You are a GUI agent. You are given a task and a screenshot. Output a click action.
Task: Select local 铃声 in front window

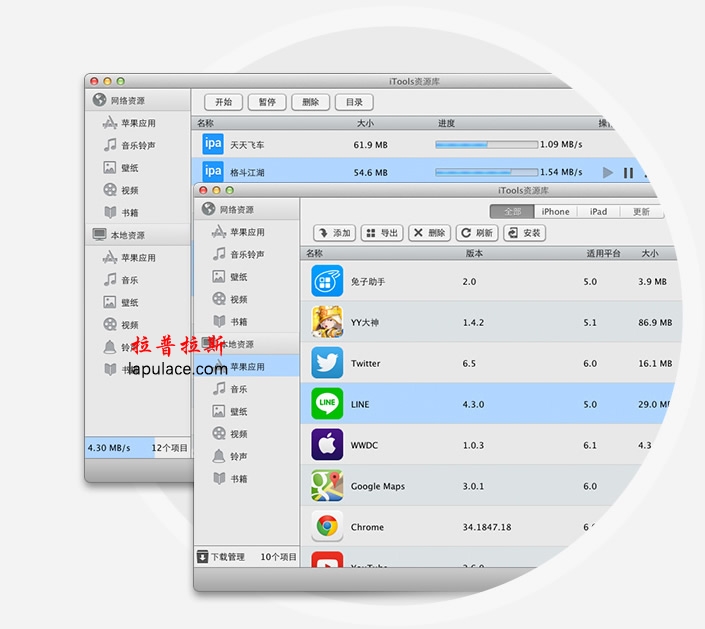tap(247, 456)
